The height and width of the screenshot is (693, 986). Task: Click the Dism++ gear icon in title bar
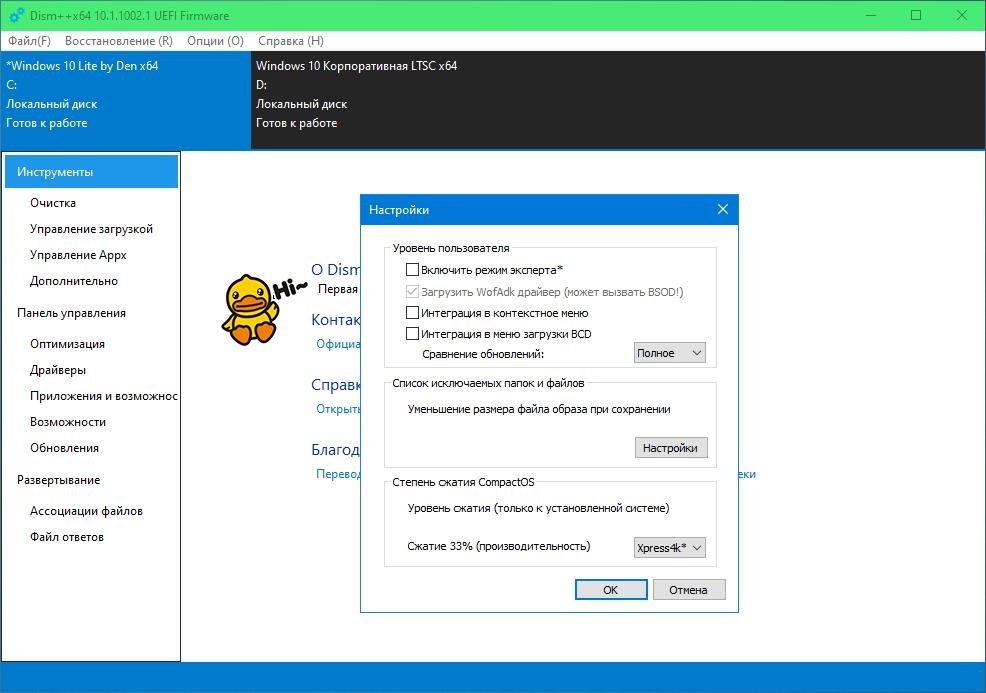click(16, 15)
